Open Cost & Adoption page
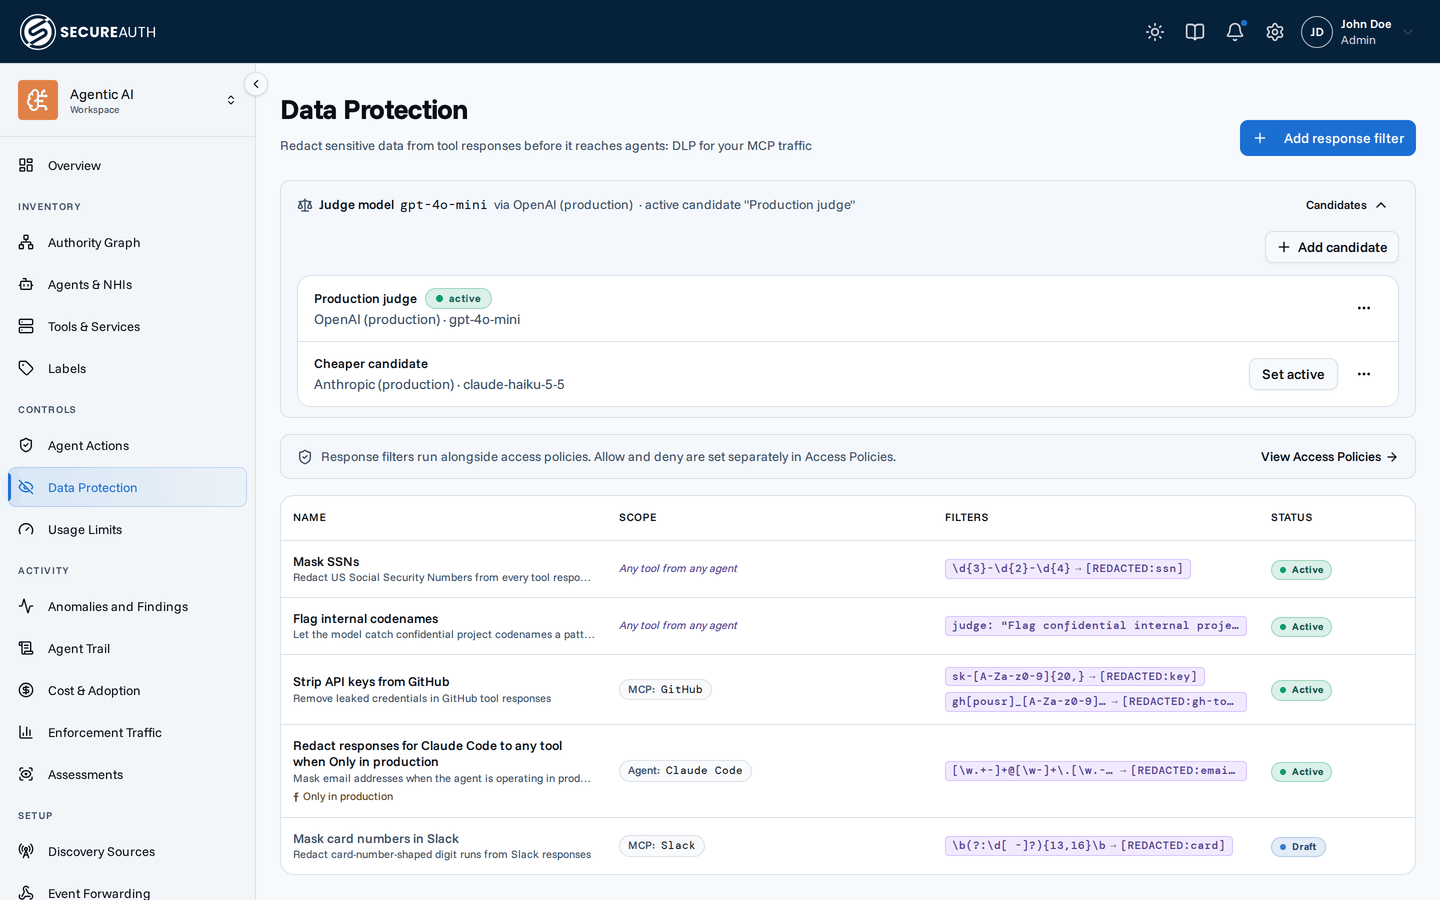This screenshot has width=1440, height=900. [x=127, y=690]
